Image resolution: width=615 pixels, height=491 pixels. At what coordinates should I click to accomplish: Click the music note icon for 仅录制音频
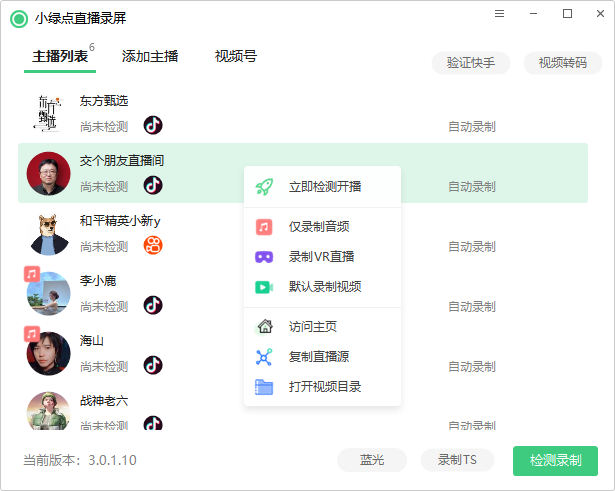coord(264,227)
